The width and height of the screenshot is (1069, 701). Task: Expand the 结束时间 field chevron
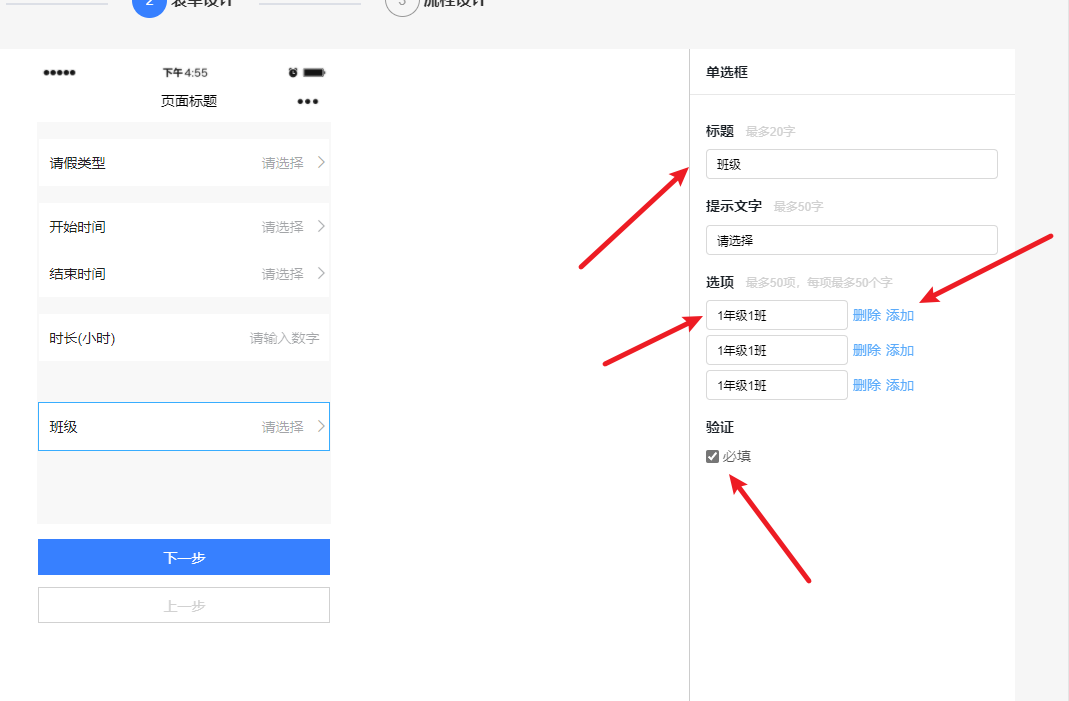321,273
